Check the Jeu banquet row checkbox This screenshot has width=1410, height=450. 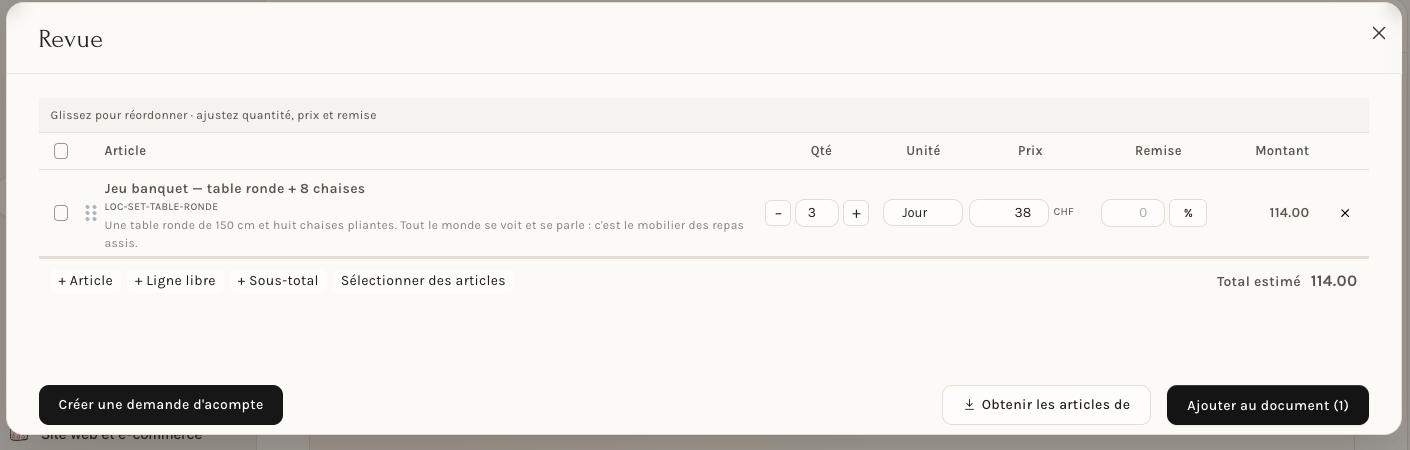click(x=61, y=213)
